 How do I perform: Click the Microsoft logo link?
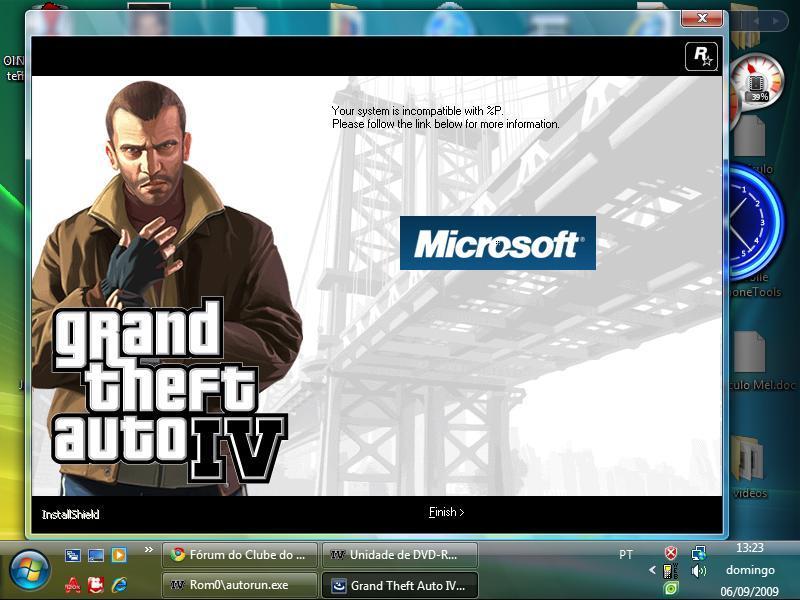coord(497,243)
